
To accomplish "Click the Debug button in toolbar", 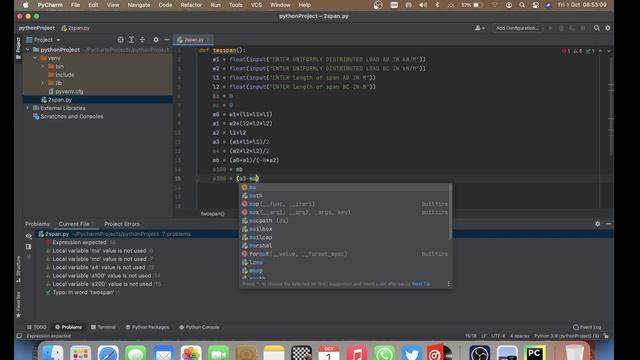I will point(561,28).
